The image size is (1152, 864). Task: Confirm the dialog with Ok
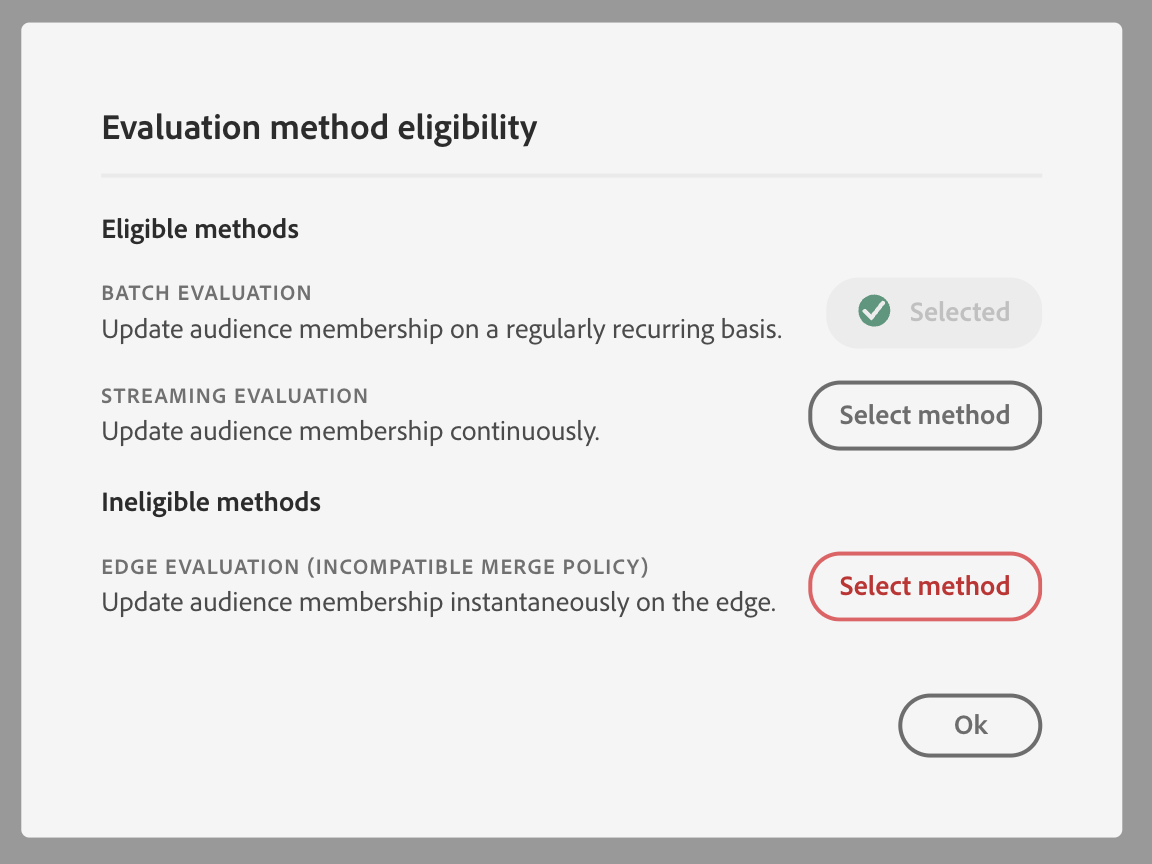970,725
